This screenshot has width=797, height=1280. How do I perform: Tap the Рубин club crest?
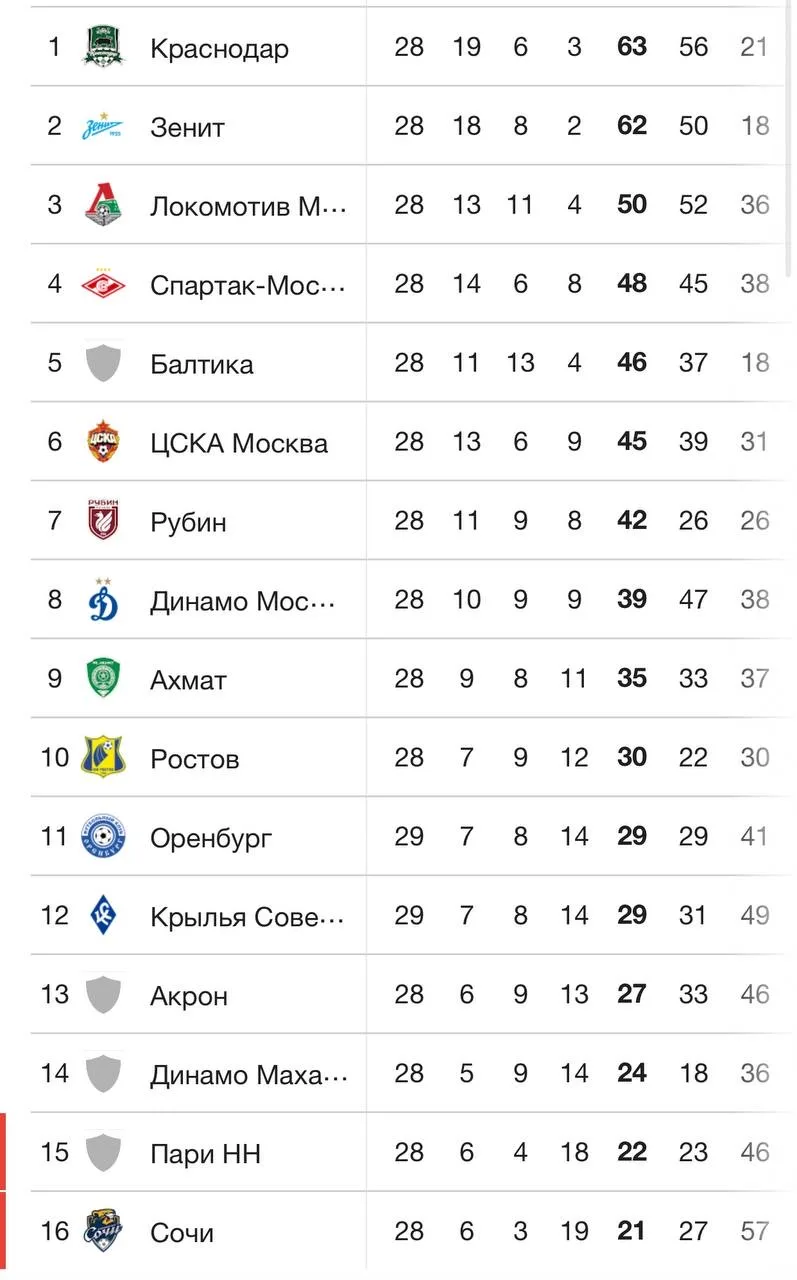[104, 521]
